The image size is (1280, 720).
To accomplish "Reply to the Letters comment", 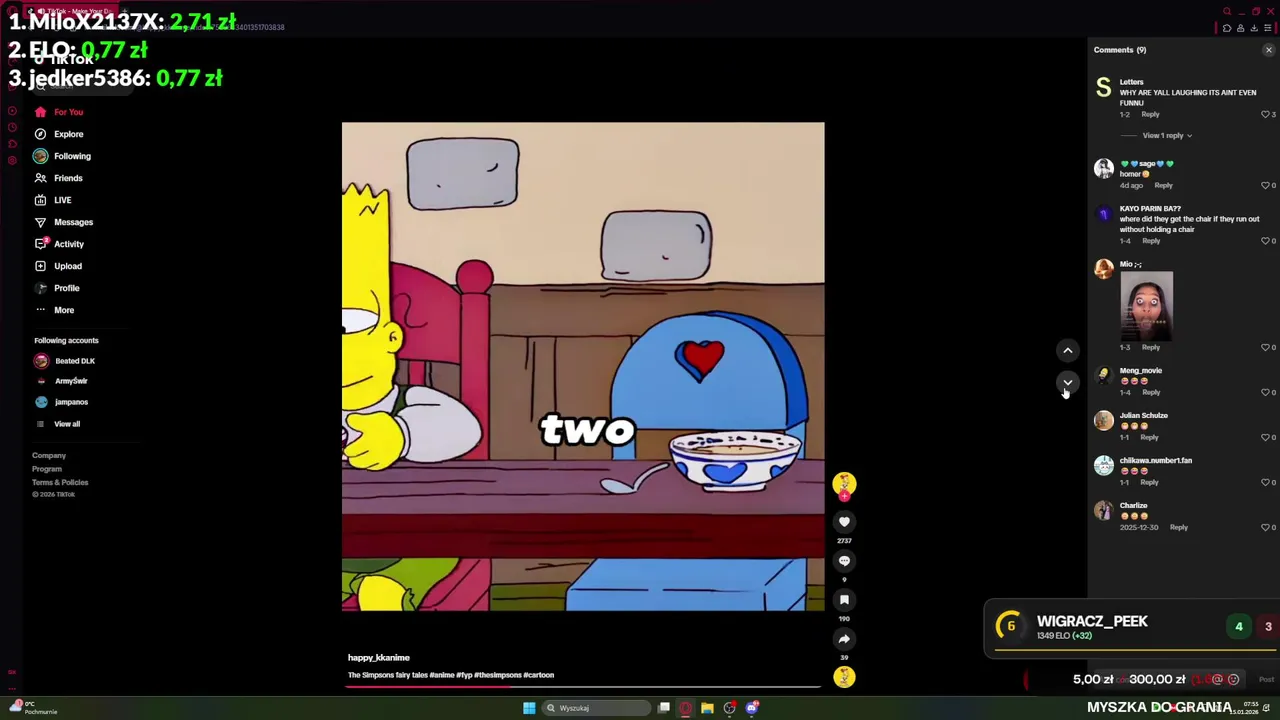I will (1150, 114).
